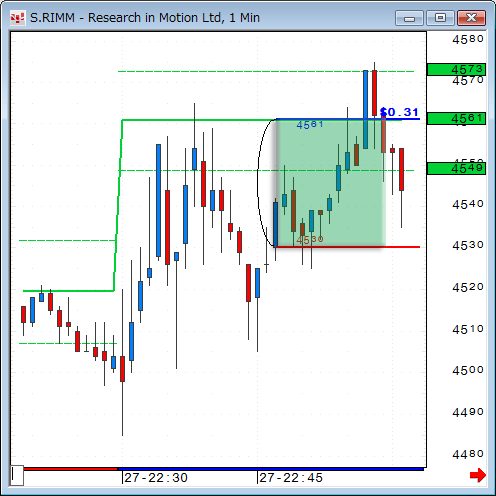Image resolution: width=496 pixels, height=496 pixels.
Task: Click the white box at timeline start
Action: click(17, 475)
